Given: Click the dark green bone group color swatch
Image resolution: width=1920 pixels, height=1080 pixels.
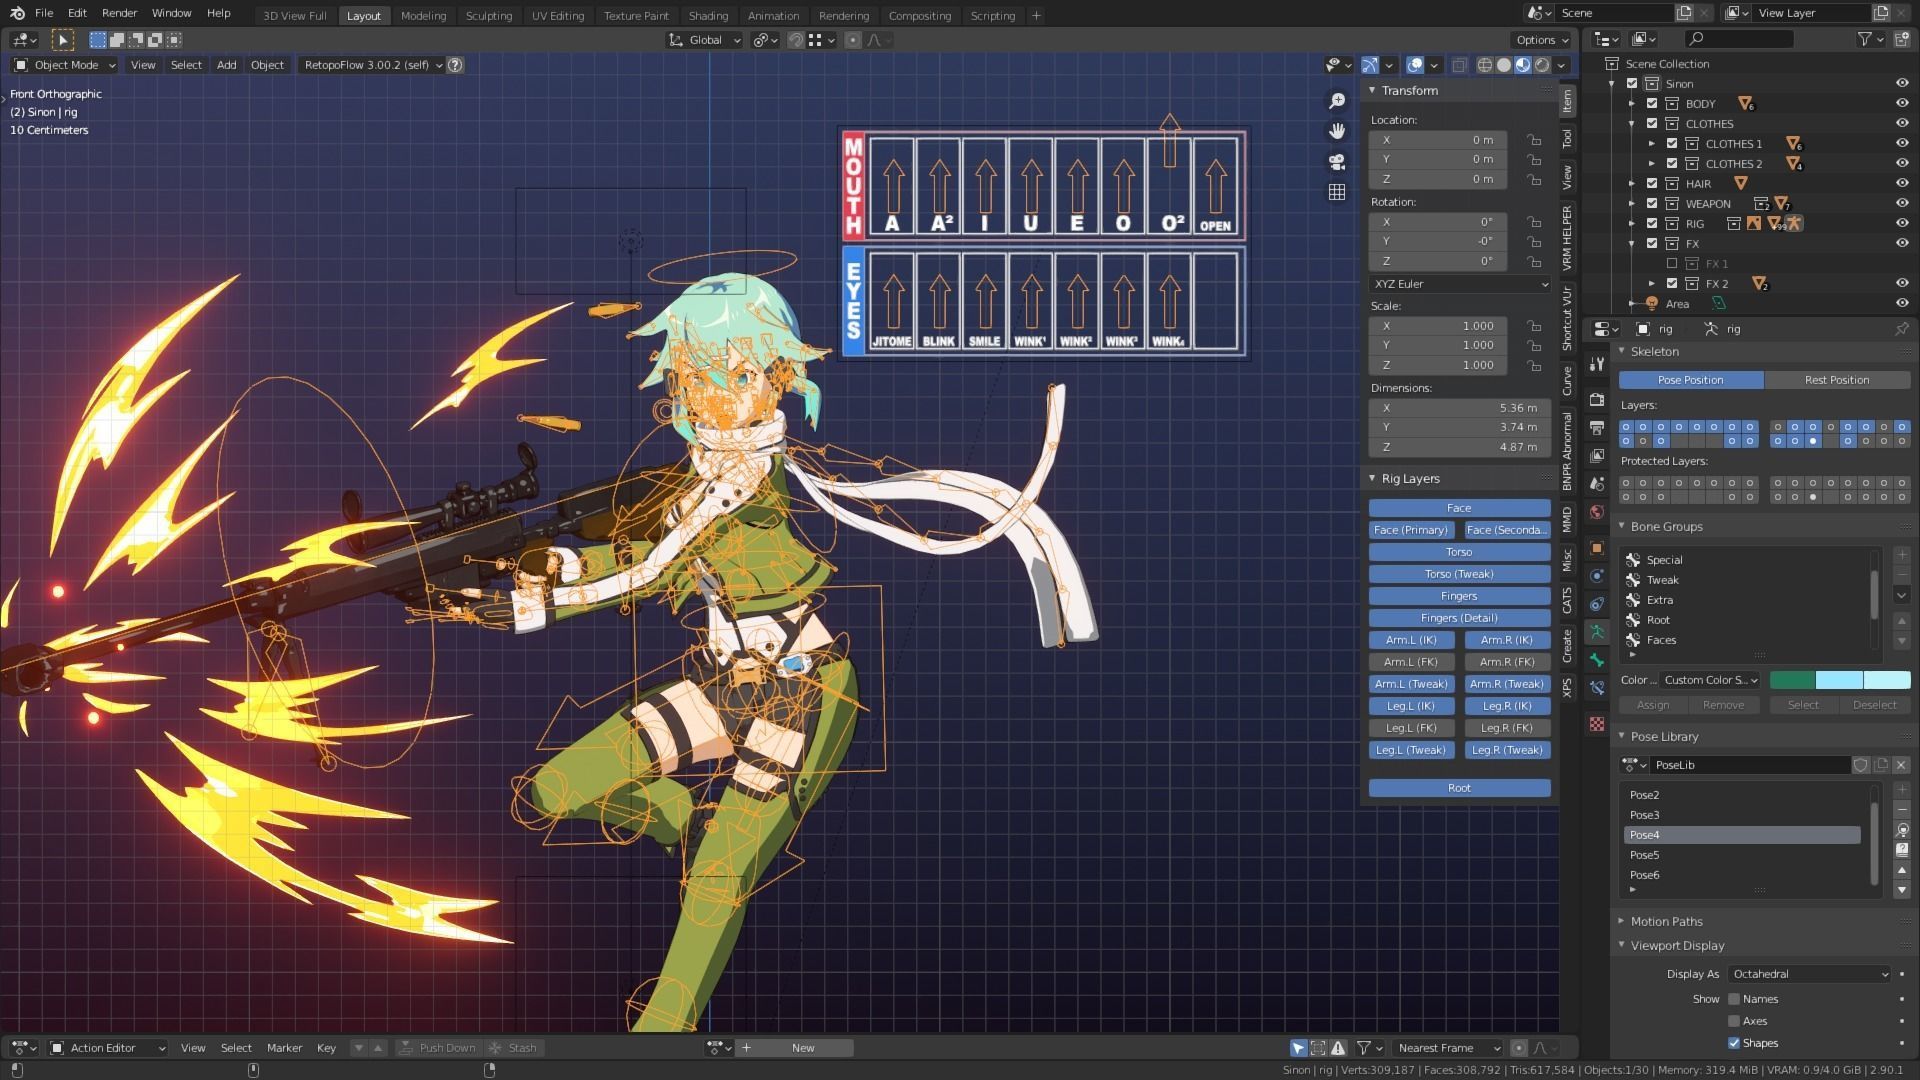Looking at the screenshot, I should click(x=1792, y=680).
